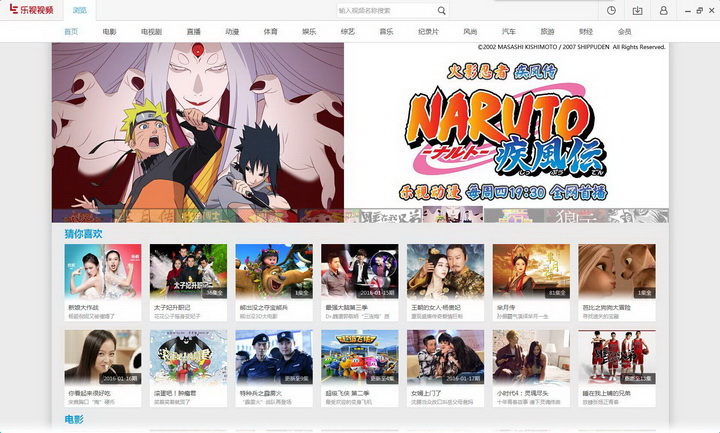
Task: Open the downloads icon
Action: click(x=637, y=11)
